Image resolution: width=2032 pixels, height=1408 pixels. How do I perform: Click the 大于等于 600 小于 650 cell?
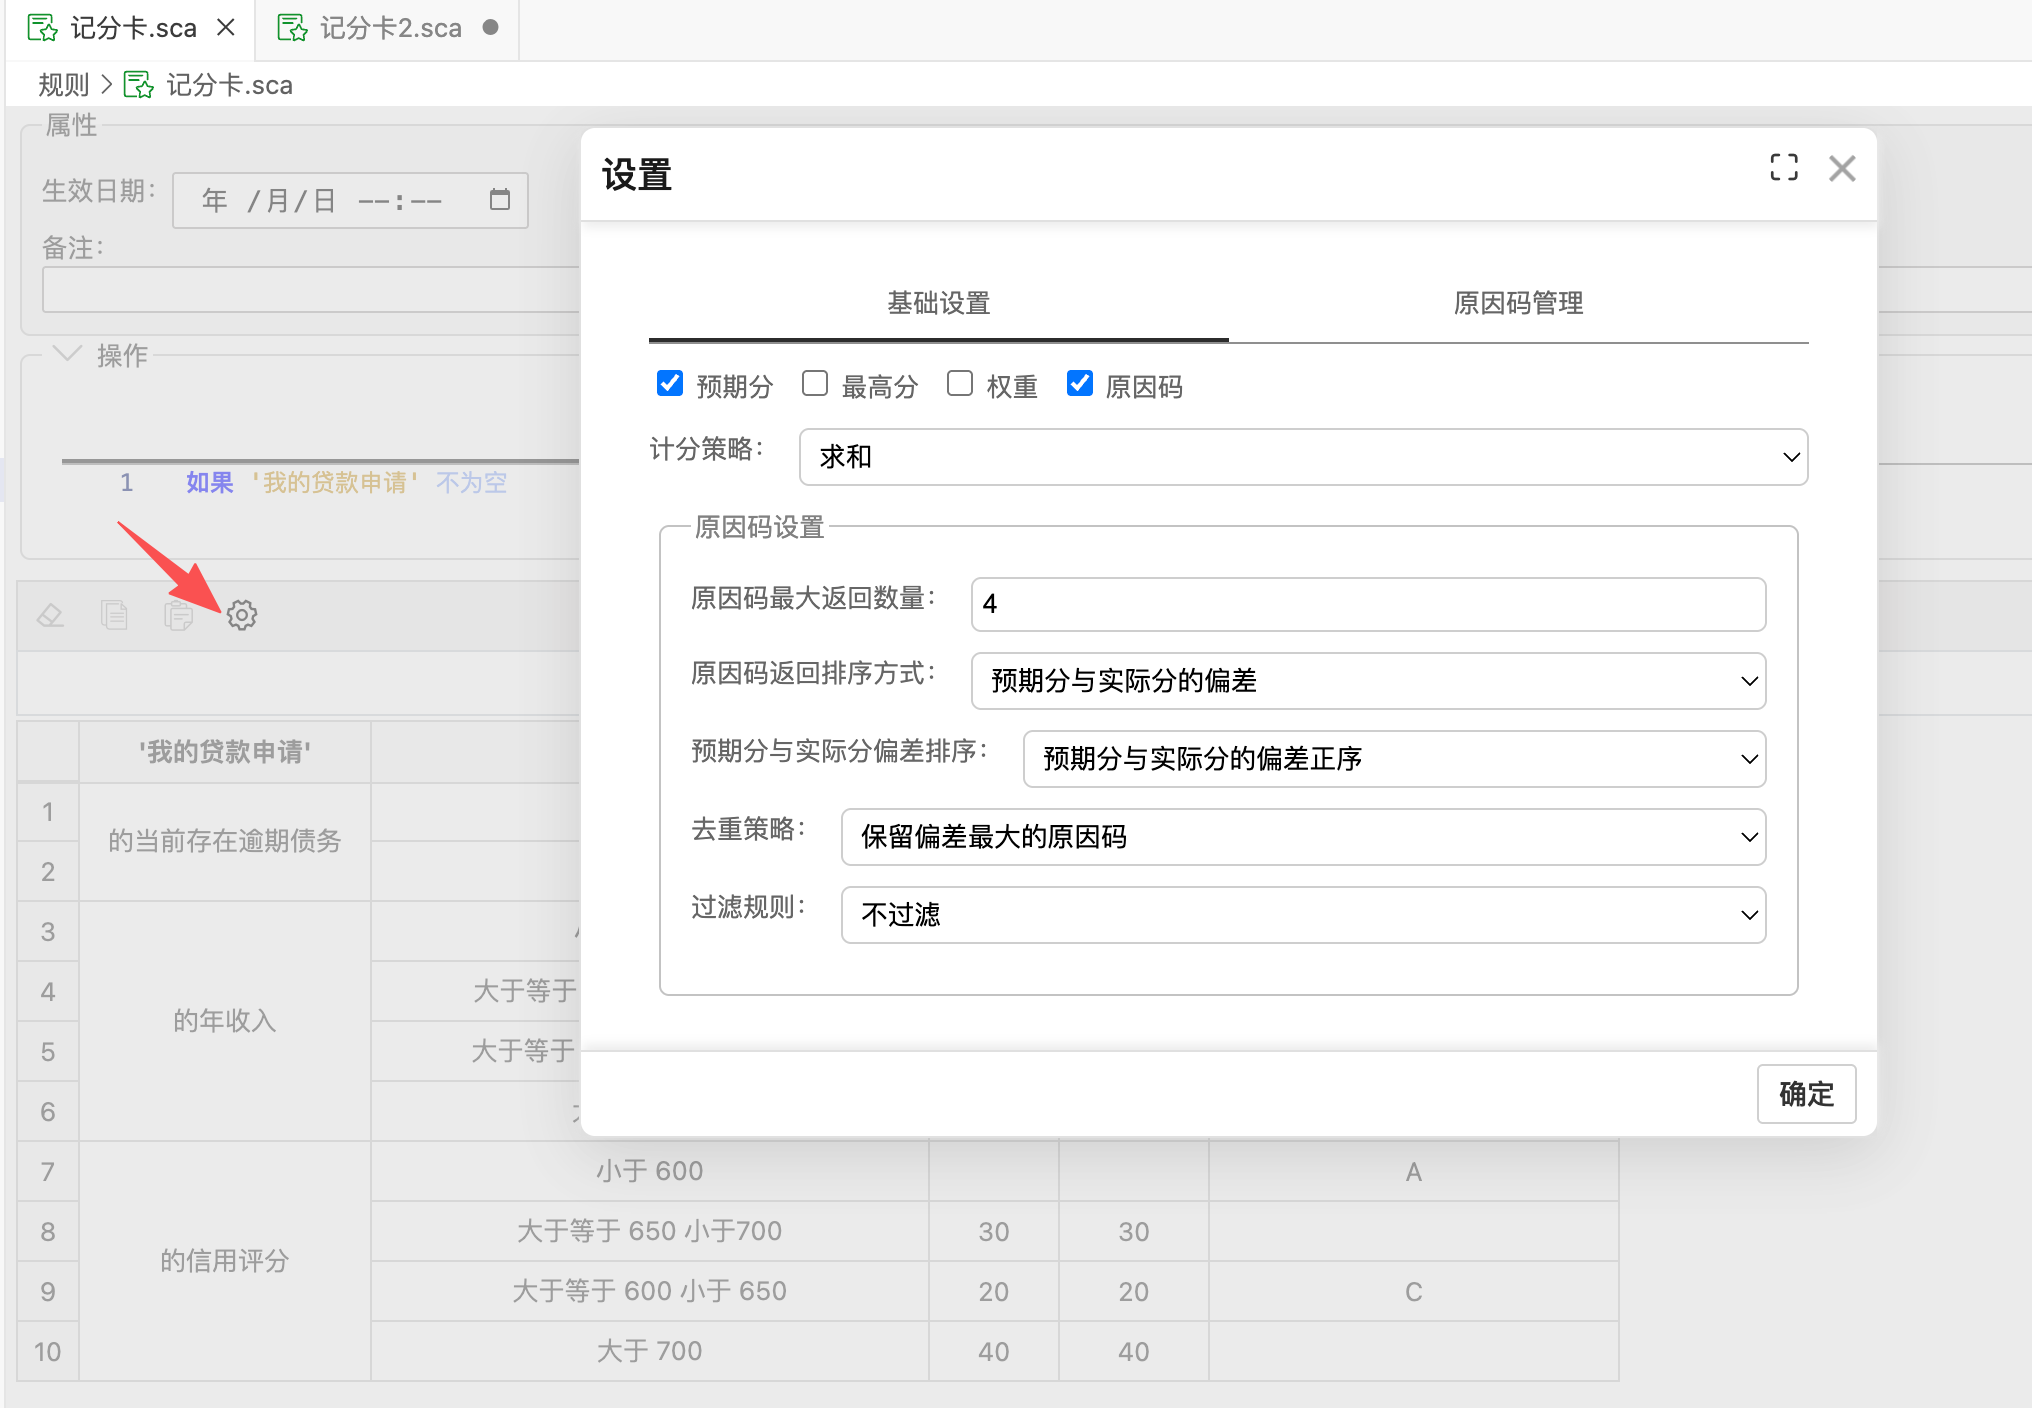point(650,1291)
